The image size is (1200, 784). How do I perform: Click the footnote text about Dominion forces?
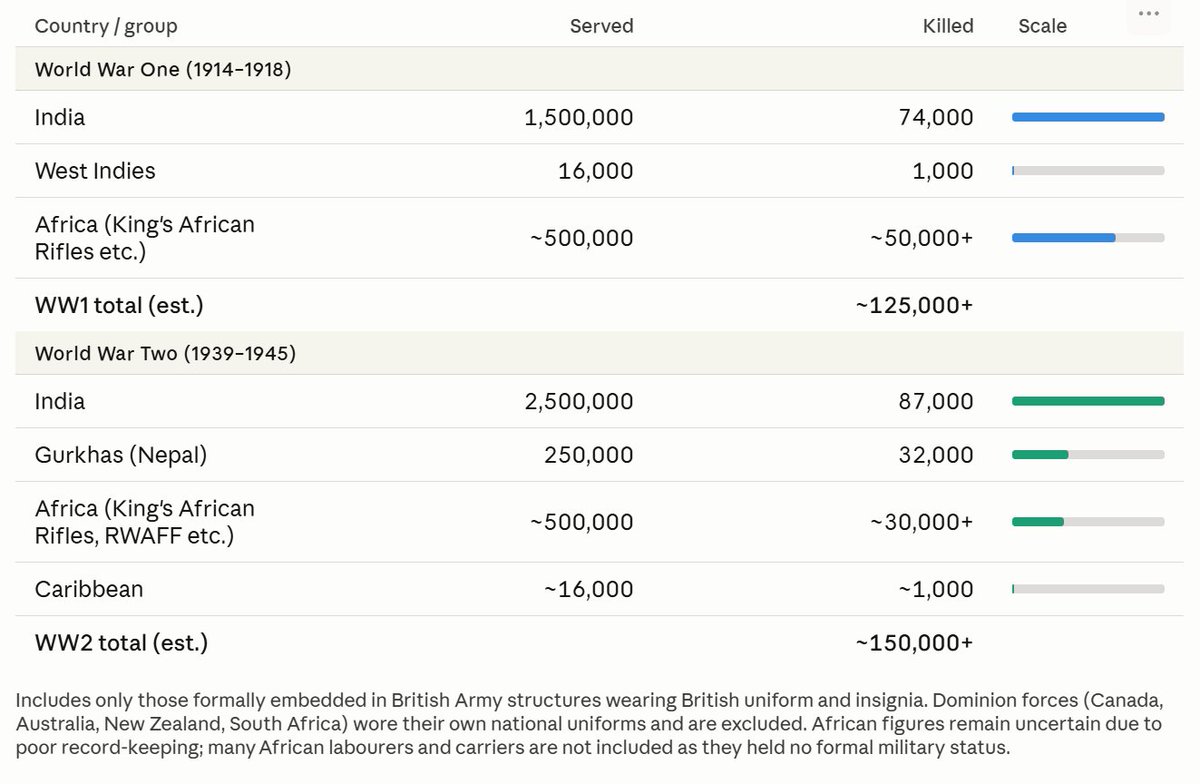point(590,723)
